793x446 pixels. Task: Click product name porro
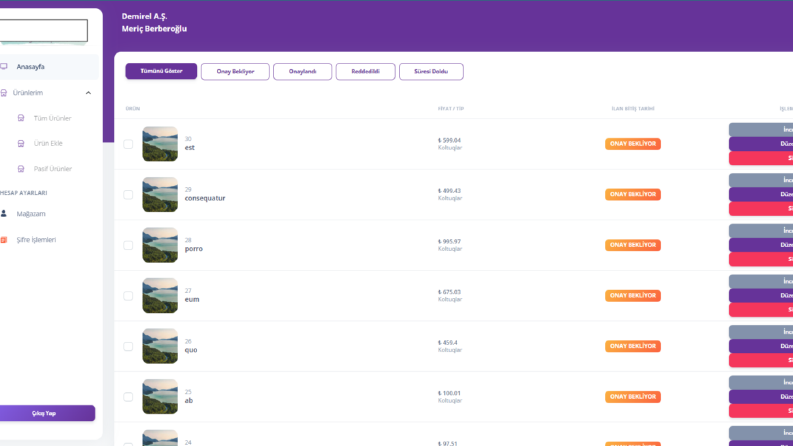[194, 249]
